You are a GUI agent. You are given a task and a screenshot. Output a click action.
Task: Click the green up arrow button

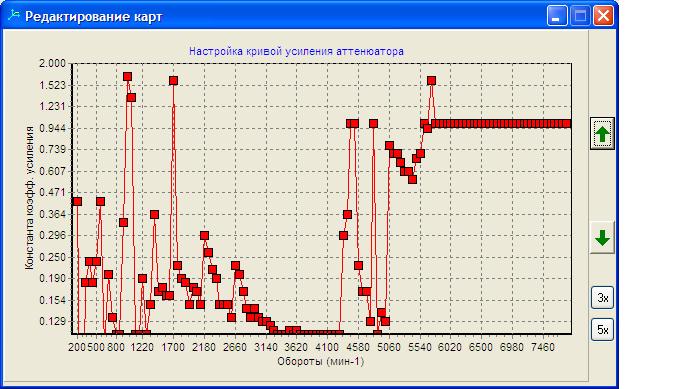click(602, 134)
